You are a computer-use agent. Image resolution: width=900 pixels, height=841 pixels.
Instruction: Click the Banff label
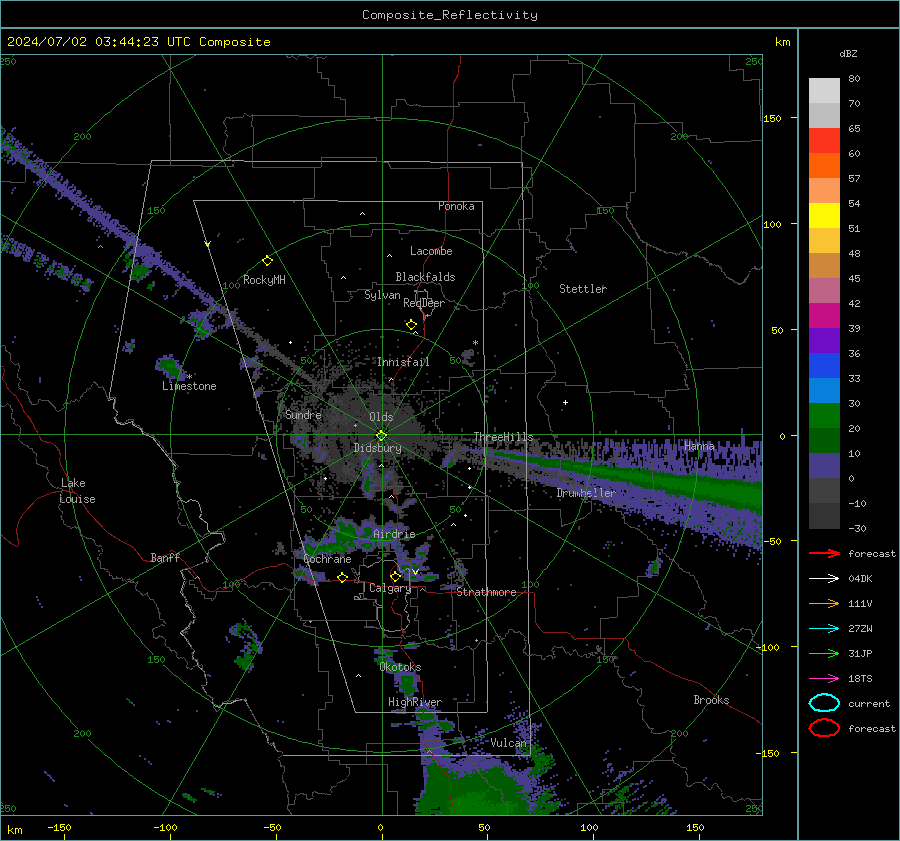(x=165, y=557)
